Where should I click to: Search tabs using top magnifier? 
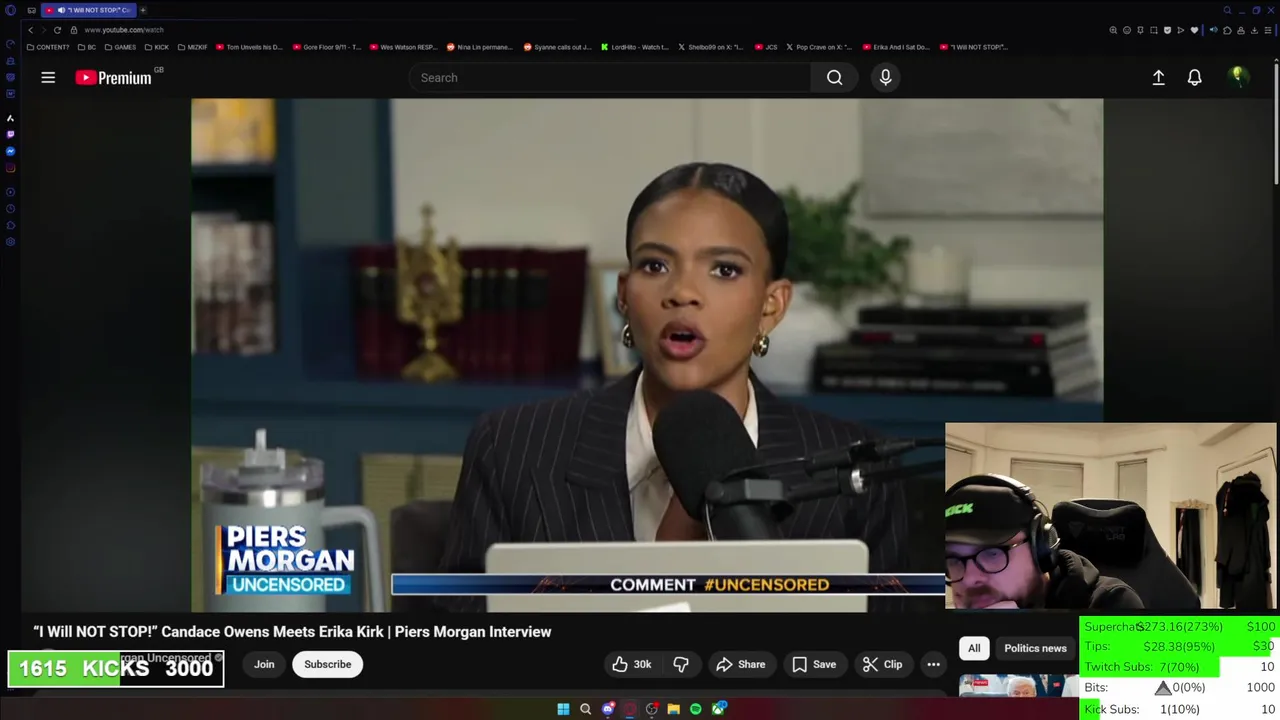pos(1227,10)
